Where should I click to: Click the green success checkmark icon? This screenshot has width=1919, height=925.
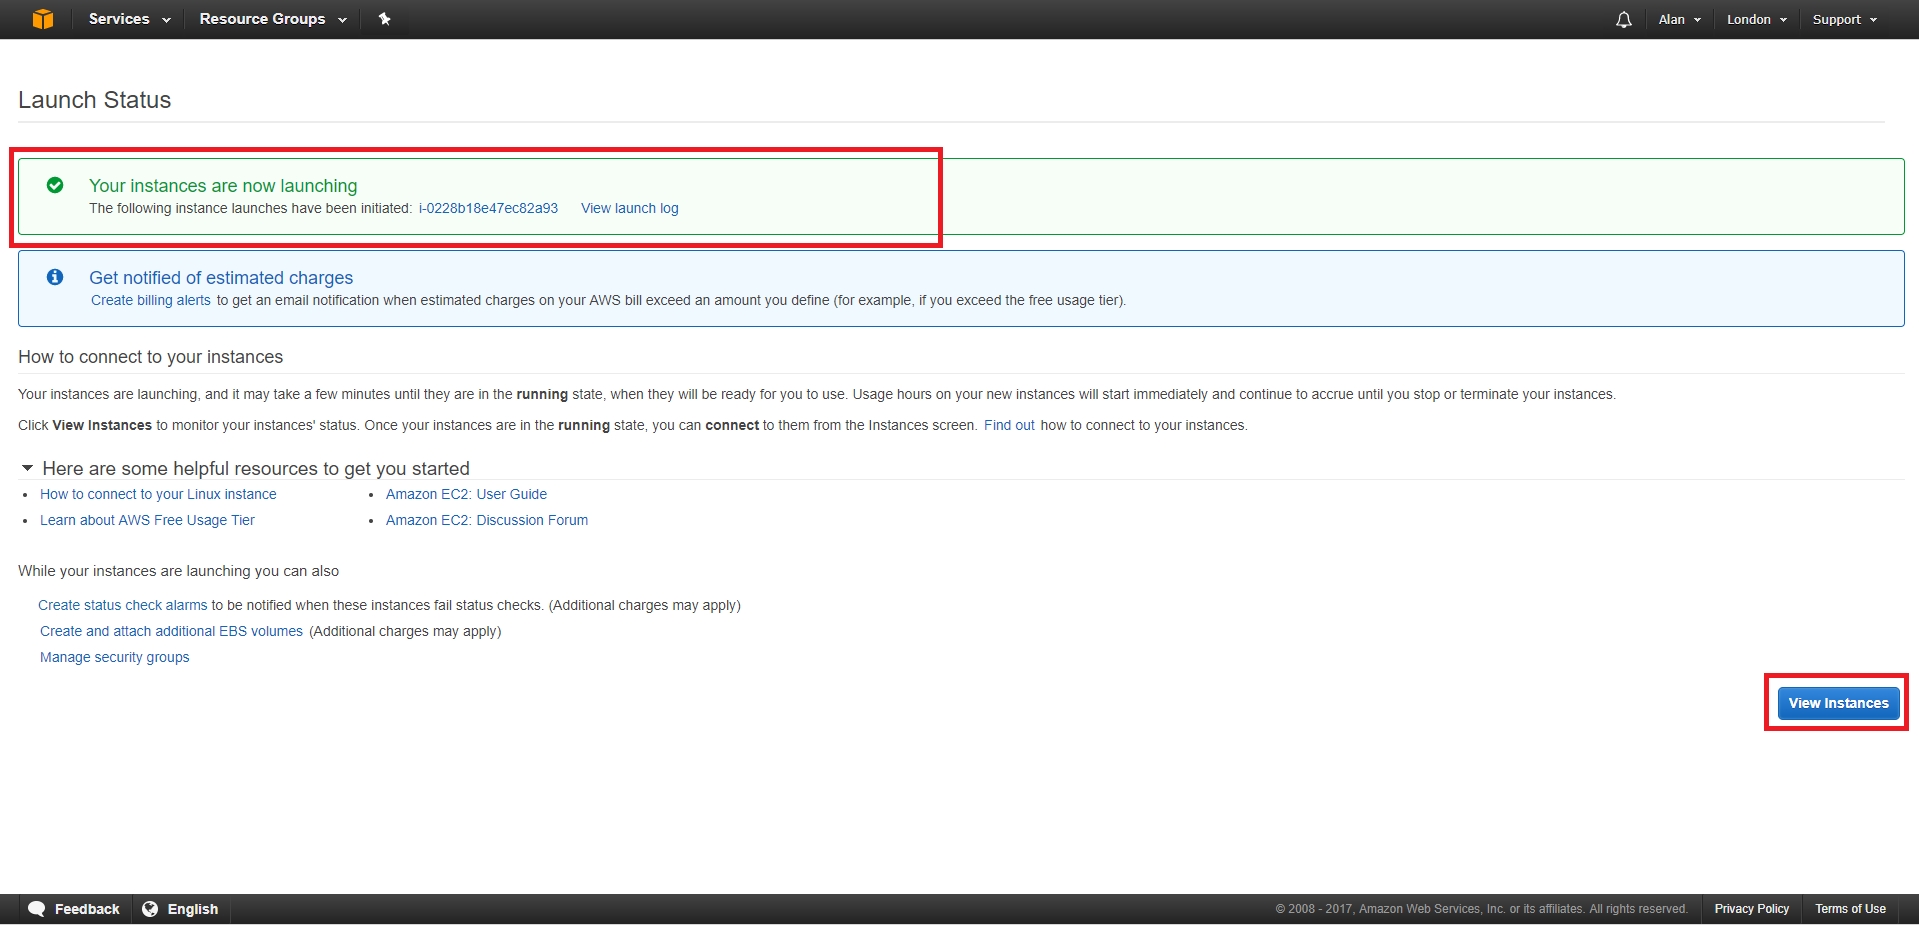[x=55, y=185]
